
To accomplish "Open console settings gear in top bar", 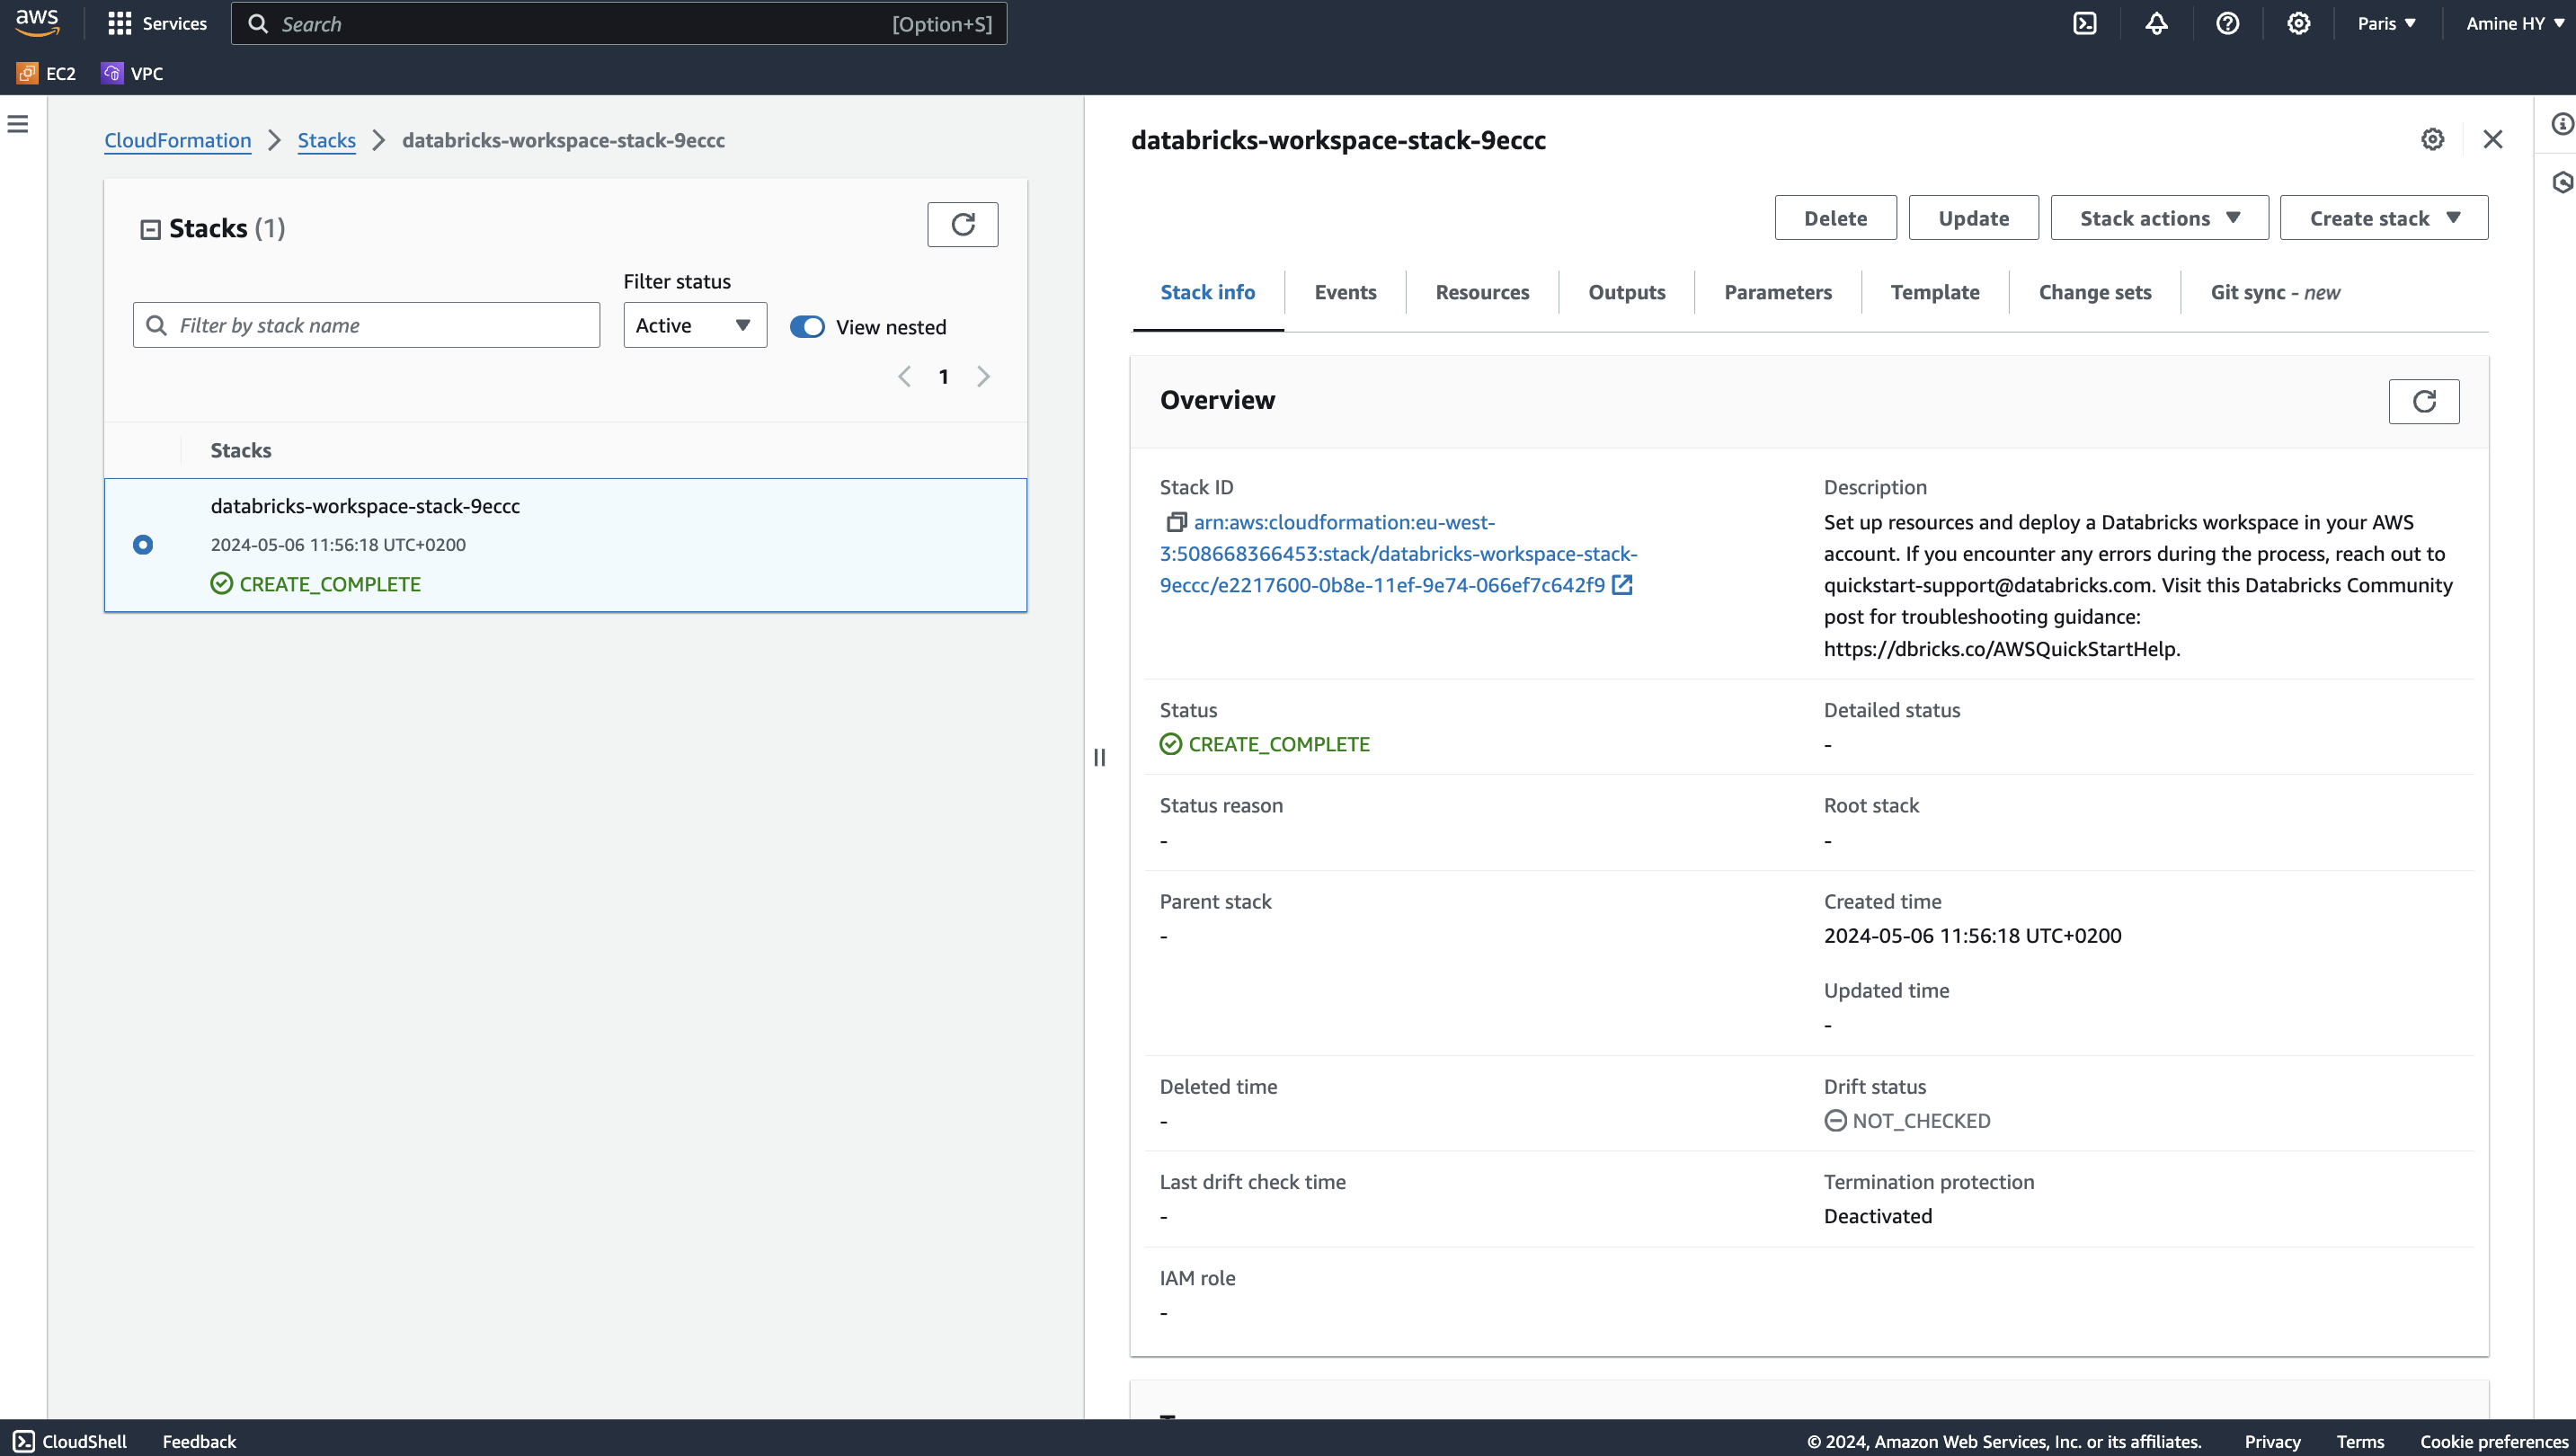I will point(2298,23).
